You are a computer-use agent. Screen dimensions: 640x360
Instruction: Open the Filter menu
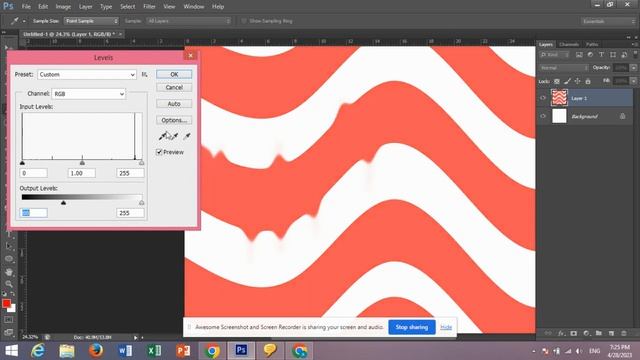click(149, 7)
